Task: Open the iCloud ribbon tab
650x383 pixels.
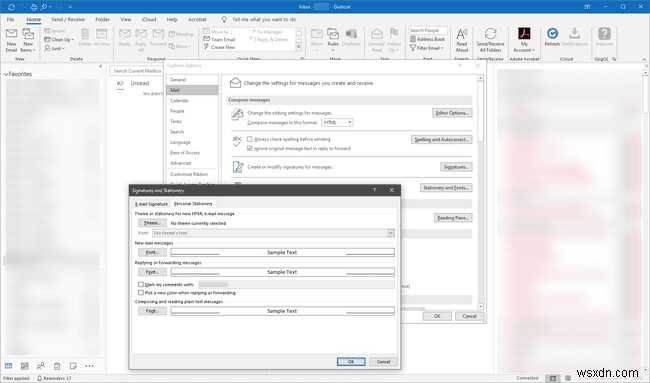Action: click(x=149, y=19)
